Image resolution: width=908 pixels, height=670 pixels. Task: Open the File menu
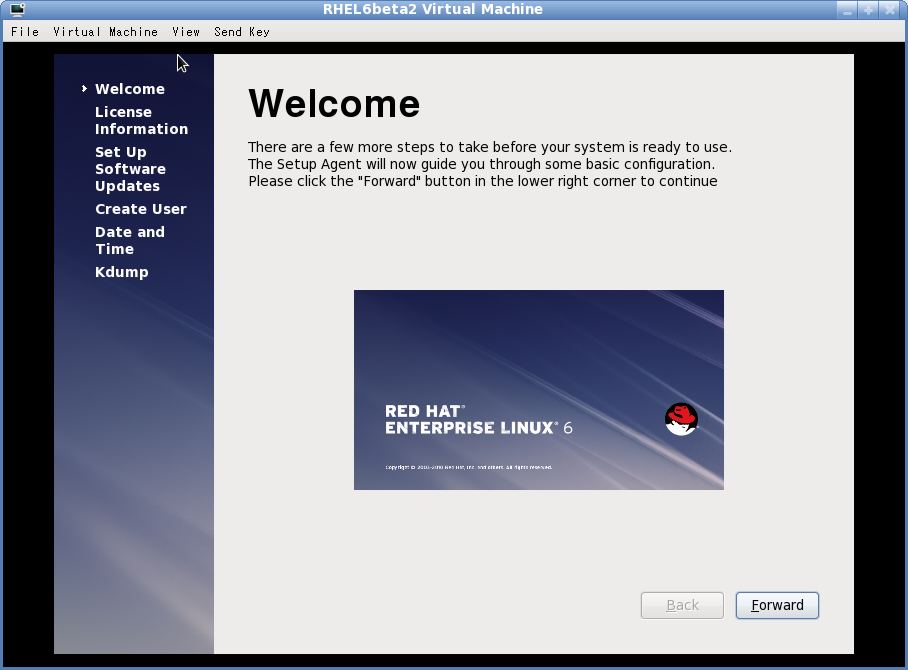click(x=25, y=32)
